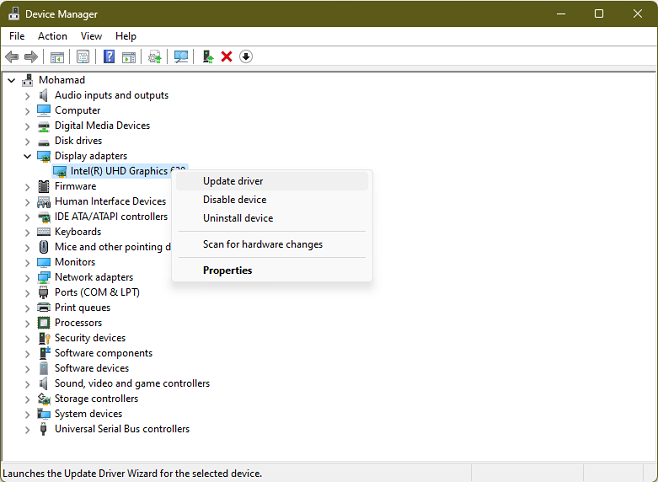Image resolution: width=658 pixels, height=482 pixels.
Task: Click the Scan for hardware changes toolbar icon
Action: pyautogui.click(x=181, y=57)
